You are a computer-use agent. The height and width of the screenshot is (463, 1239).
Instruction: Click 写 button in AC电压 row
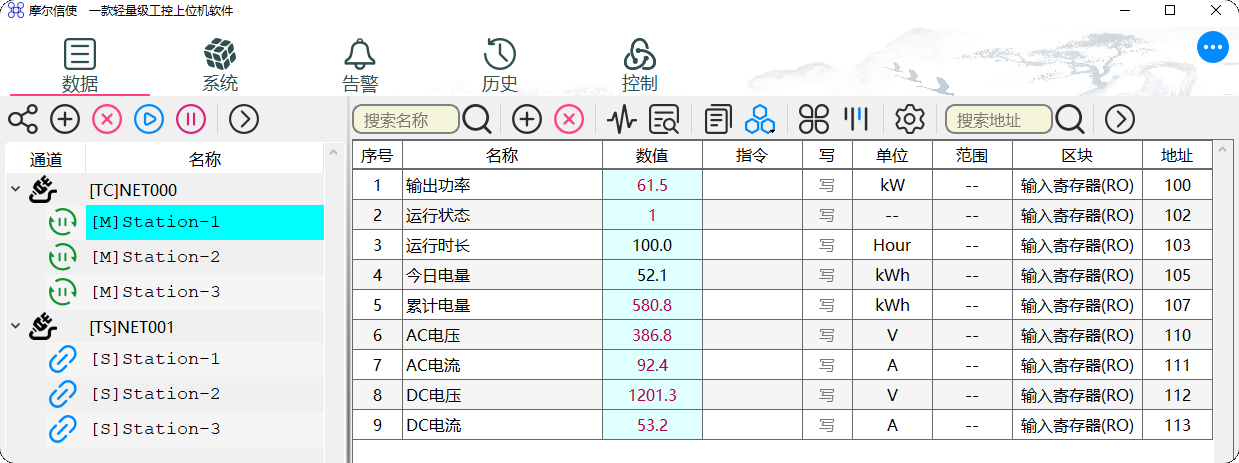pos(827,335)
